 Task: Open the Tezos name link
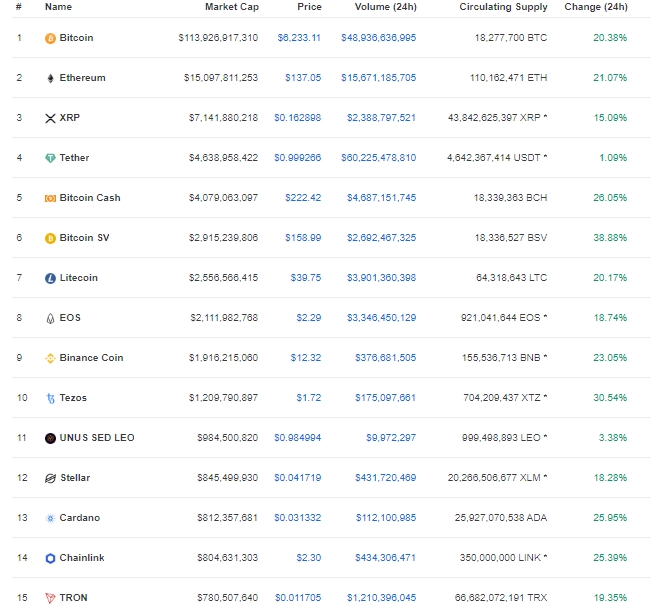[x=73, y=398]
